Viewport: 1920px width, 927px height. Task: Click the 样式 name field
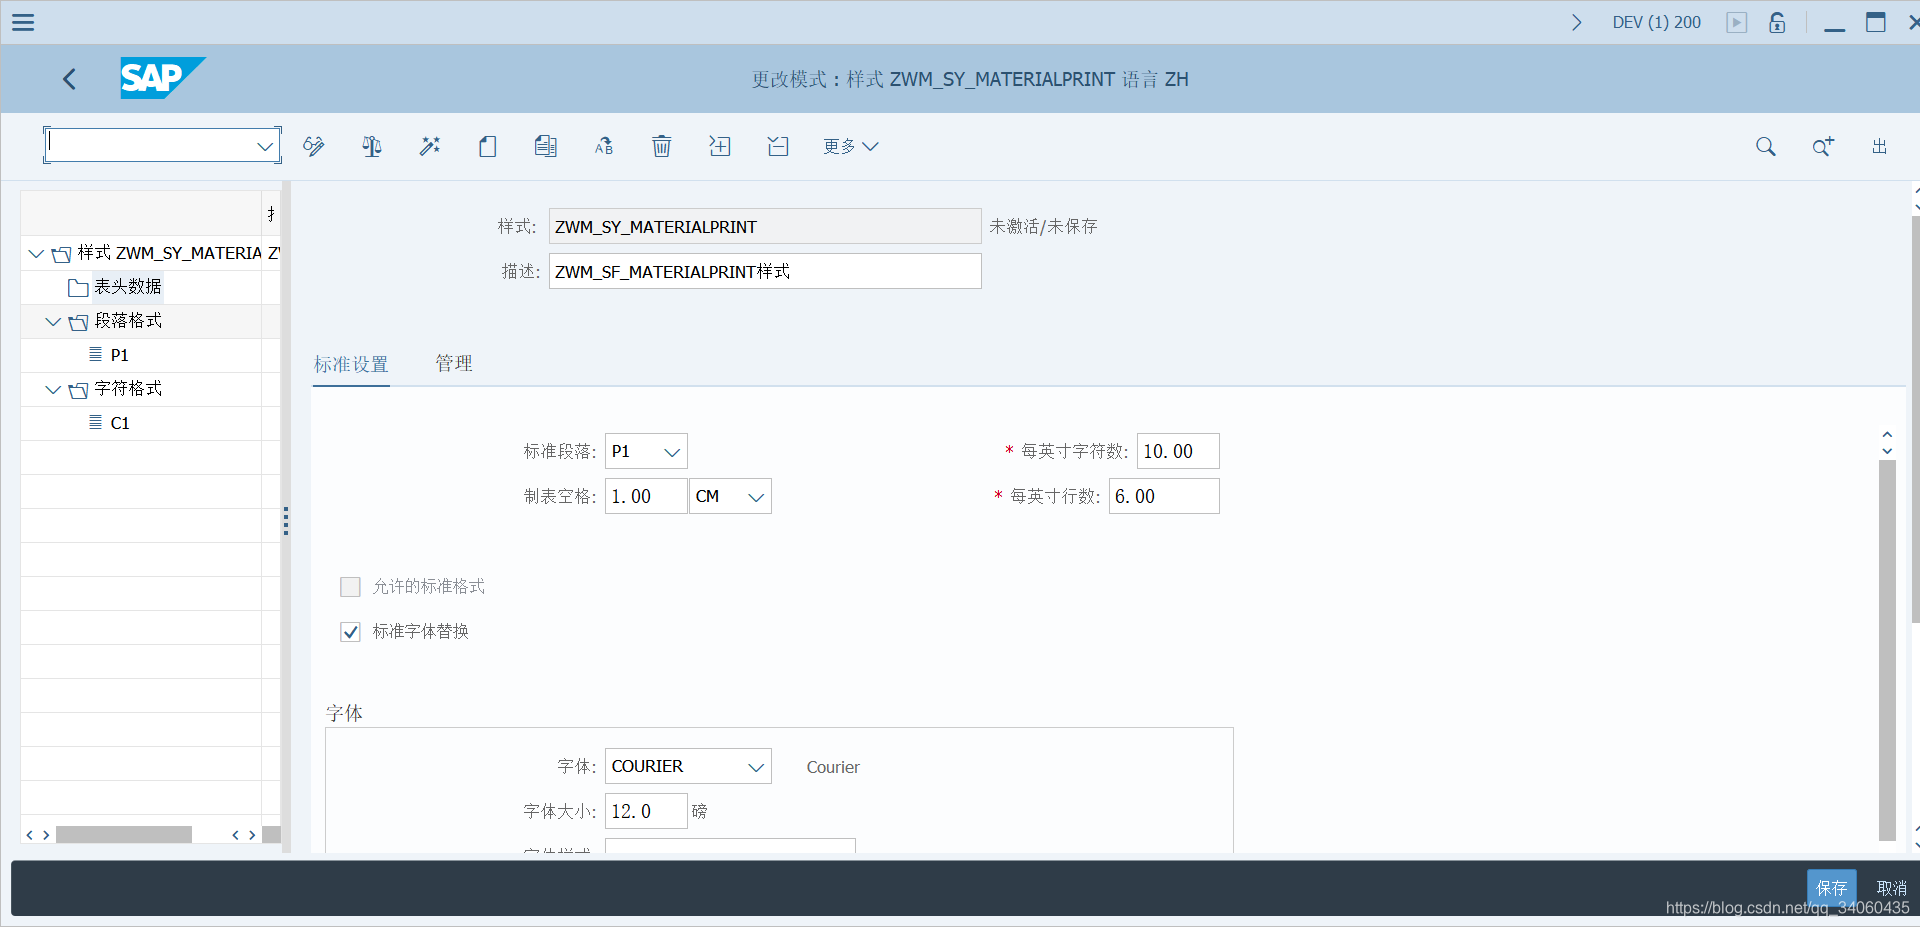tap(765, 226)
